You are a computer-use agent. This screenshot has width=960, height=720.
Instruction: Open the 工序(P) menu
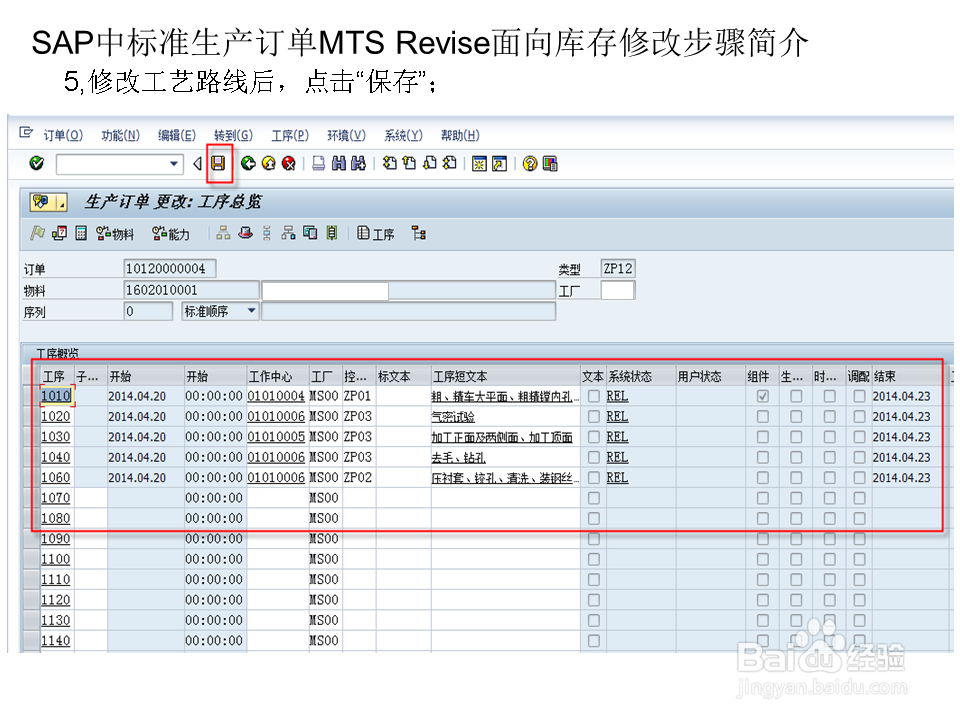(x=290, y=135)
